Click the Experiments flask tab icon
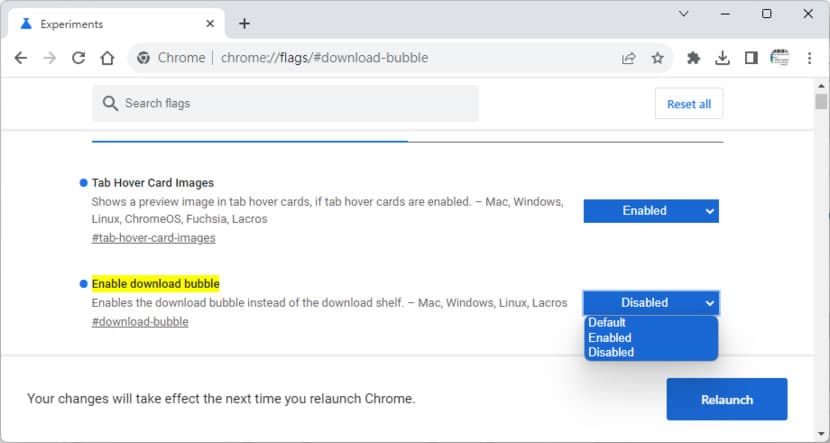830x443 pixels. coord(26,24)
